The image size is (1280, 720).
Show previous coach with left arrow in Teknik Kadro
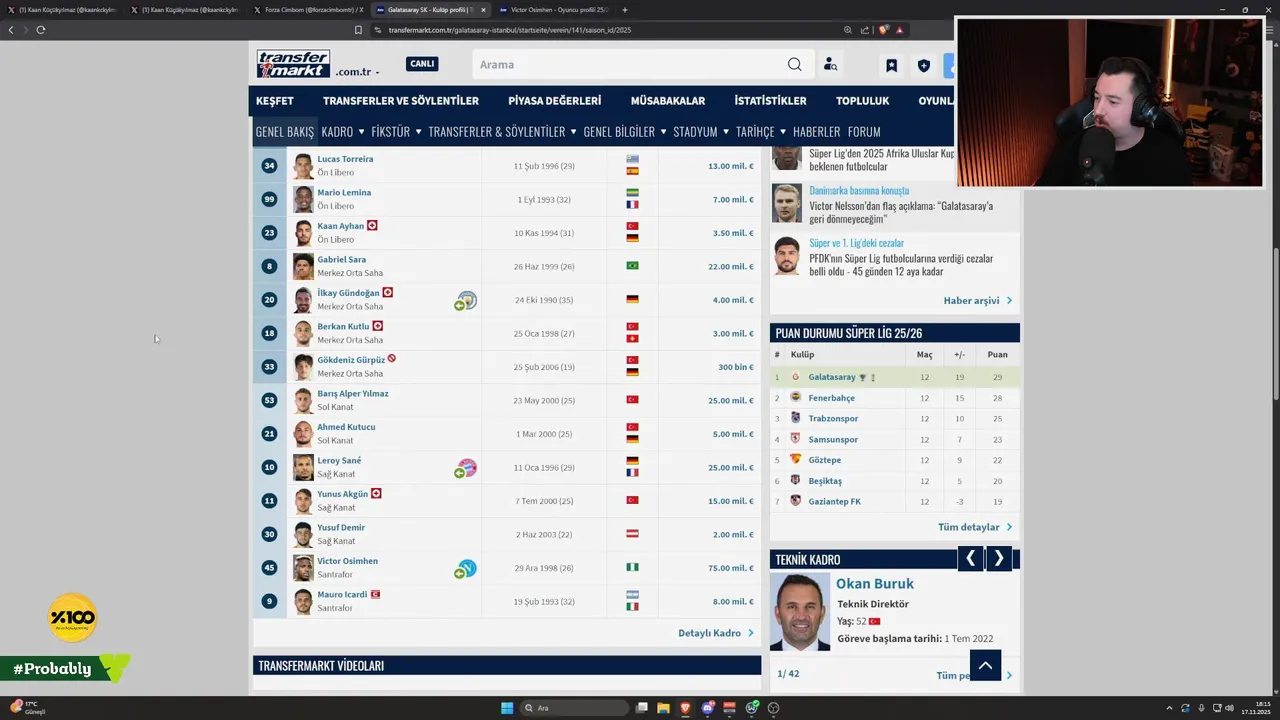970,559
